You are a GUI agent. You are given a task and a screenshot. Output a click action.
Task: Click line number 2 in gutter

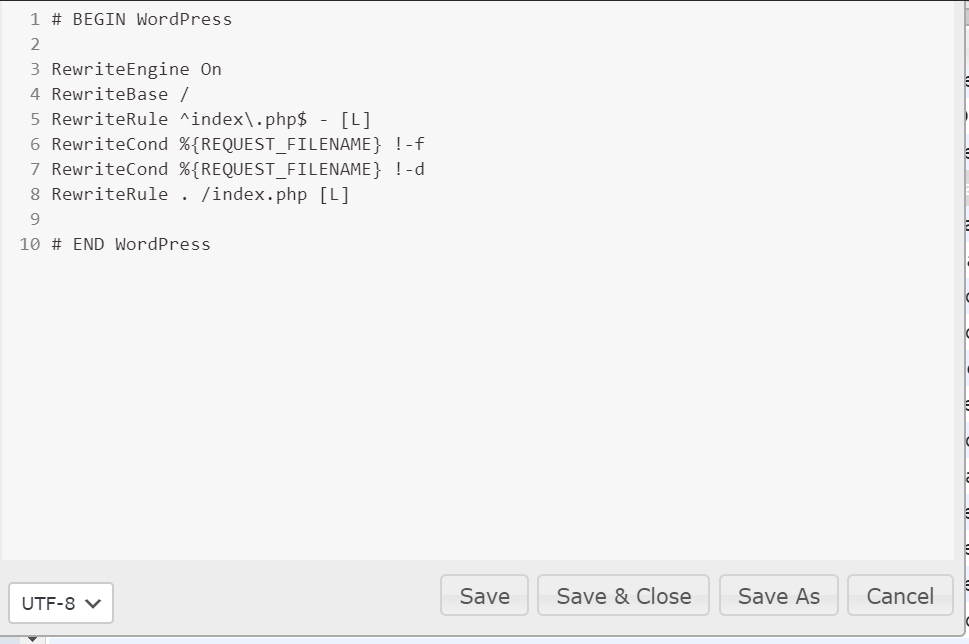35,44
